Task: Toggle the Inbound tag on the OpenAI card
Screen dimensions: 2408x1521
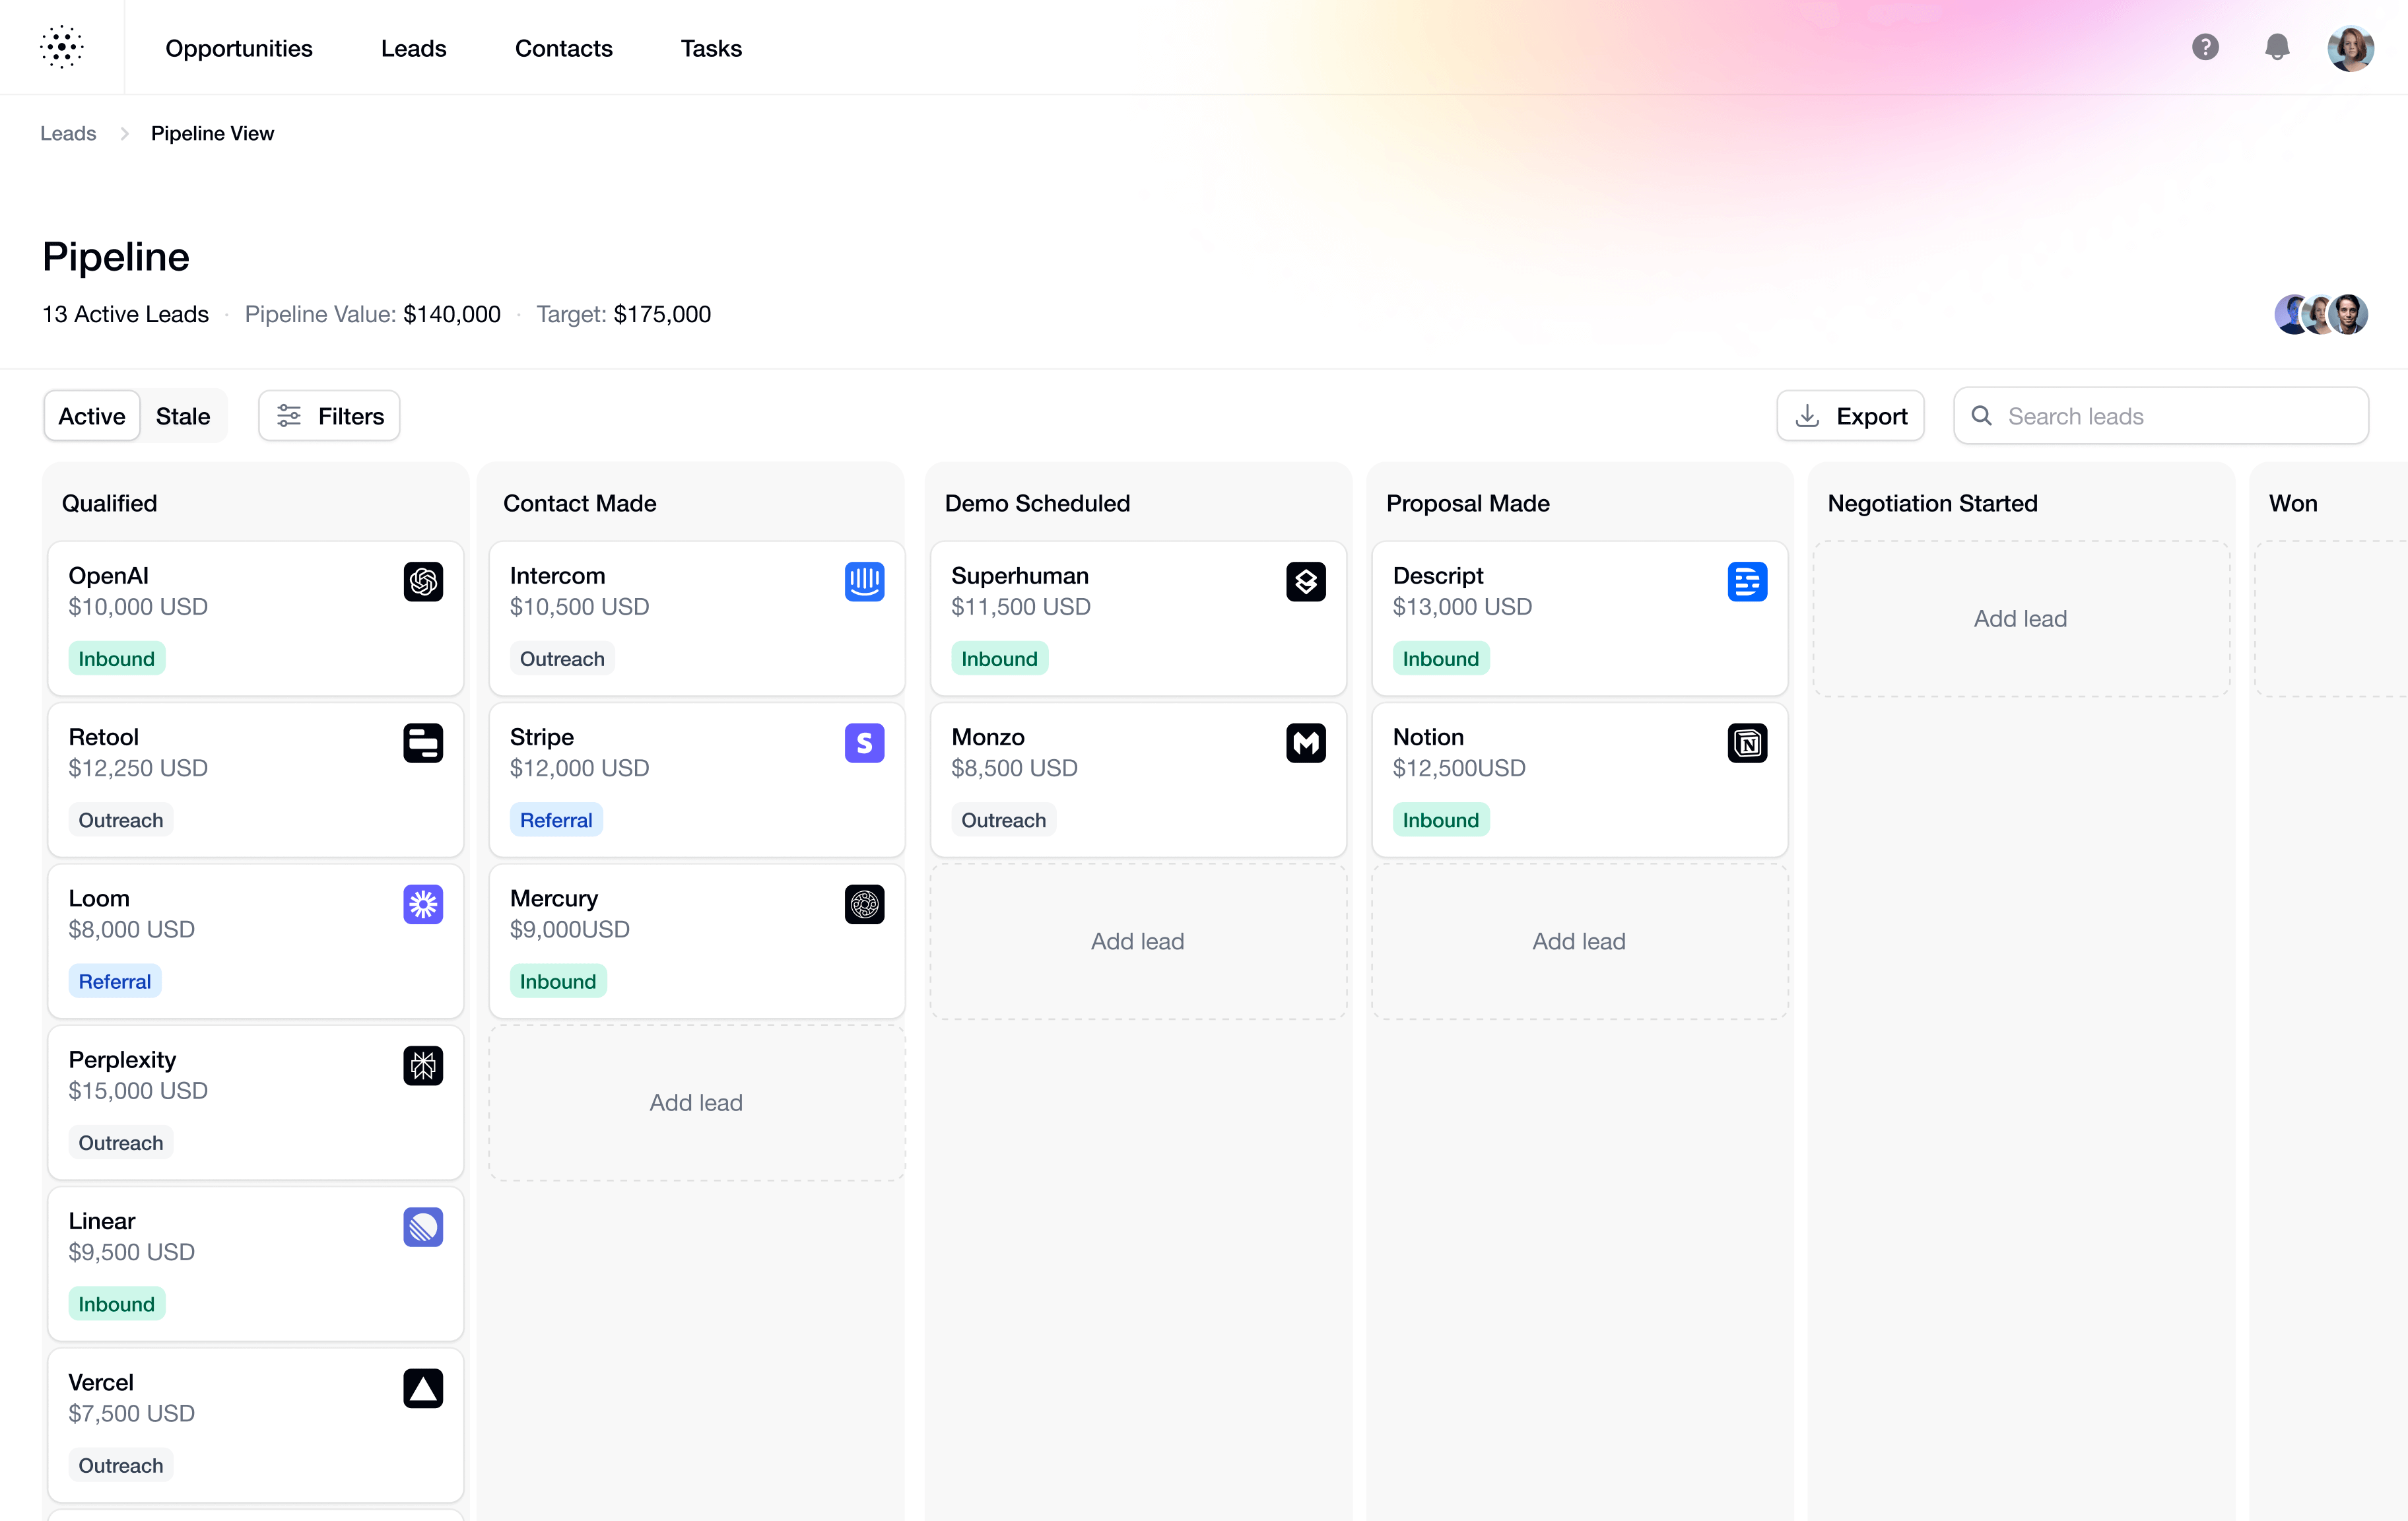Action: [116, 657]
